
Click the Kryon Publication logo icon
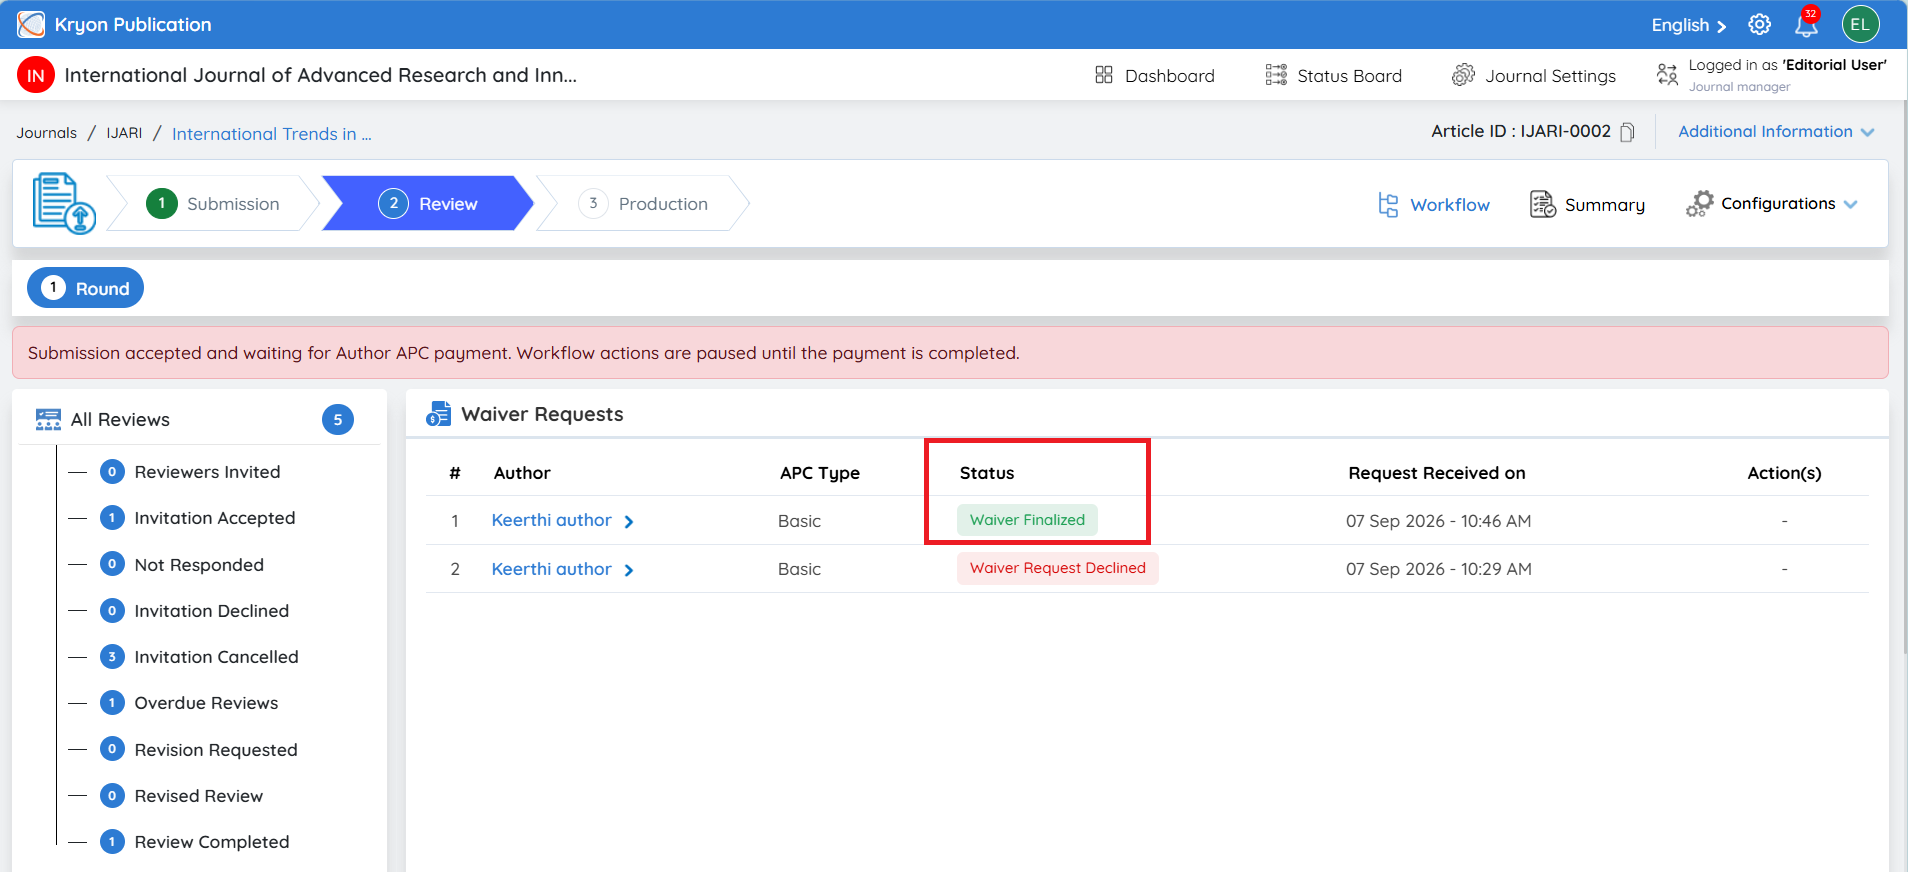pos(31,24)
